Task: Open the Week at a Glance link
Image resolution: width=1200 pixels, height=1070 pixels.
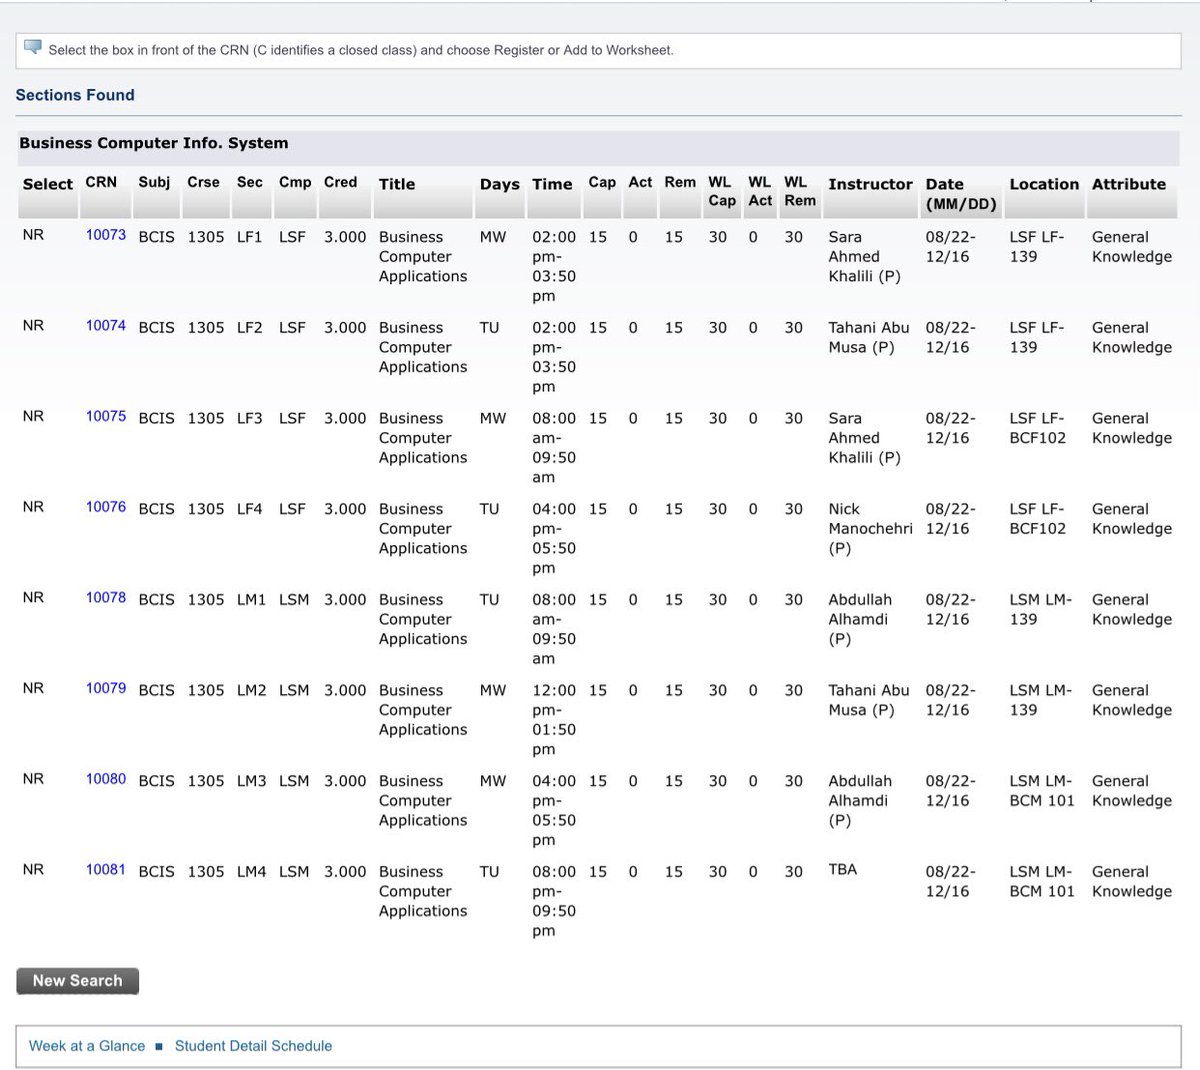Action: point(87,1046)
